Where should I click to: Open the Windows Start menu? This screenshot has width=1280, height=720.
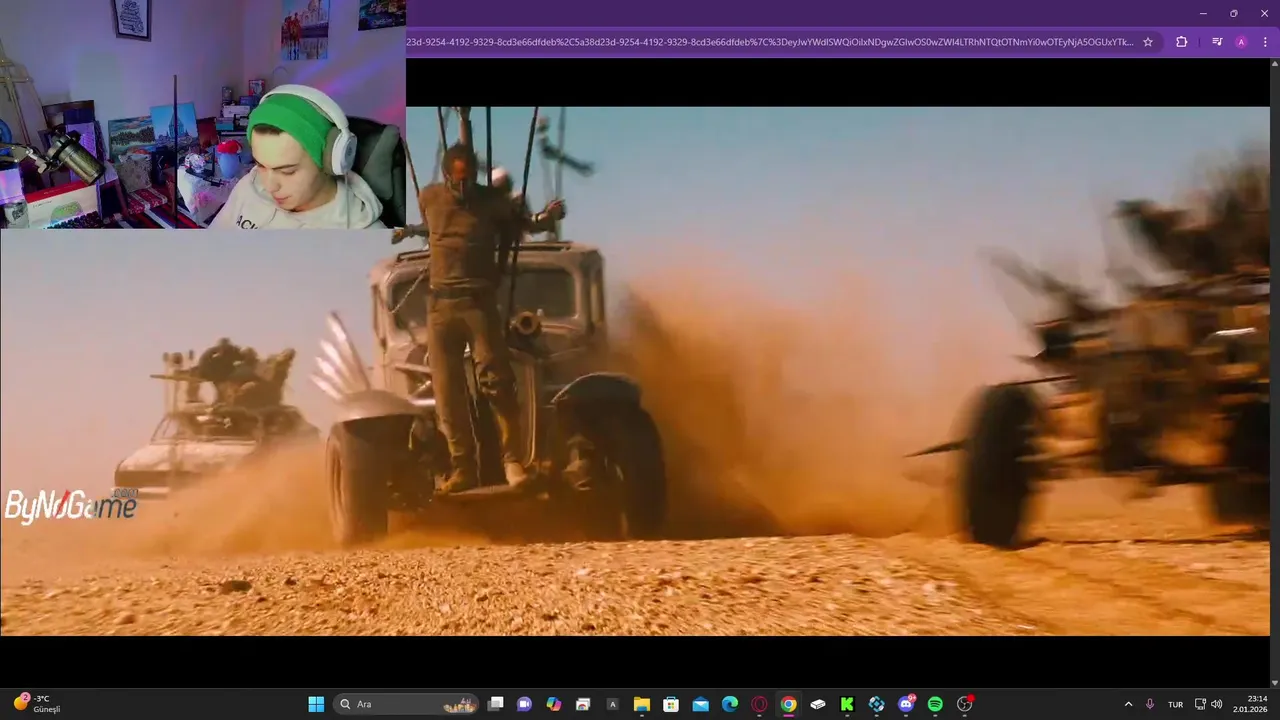(316, 704)
